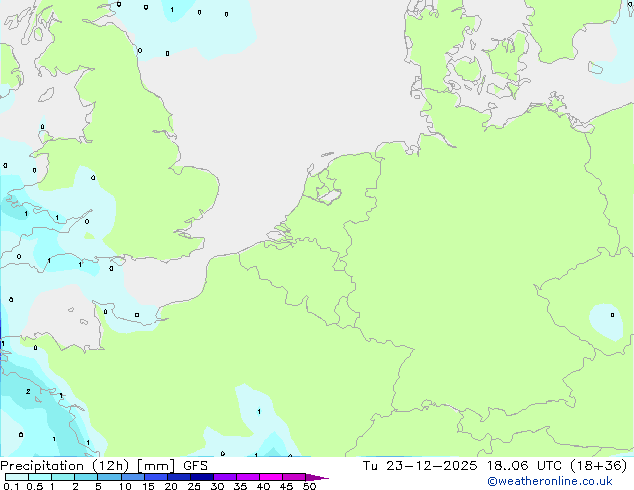Screen dimensions: 634x490
Task: Click the legend label '0.5'
Action: (35, 486)
